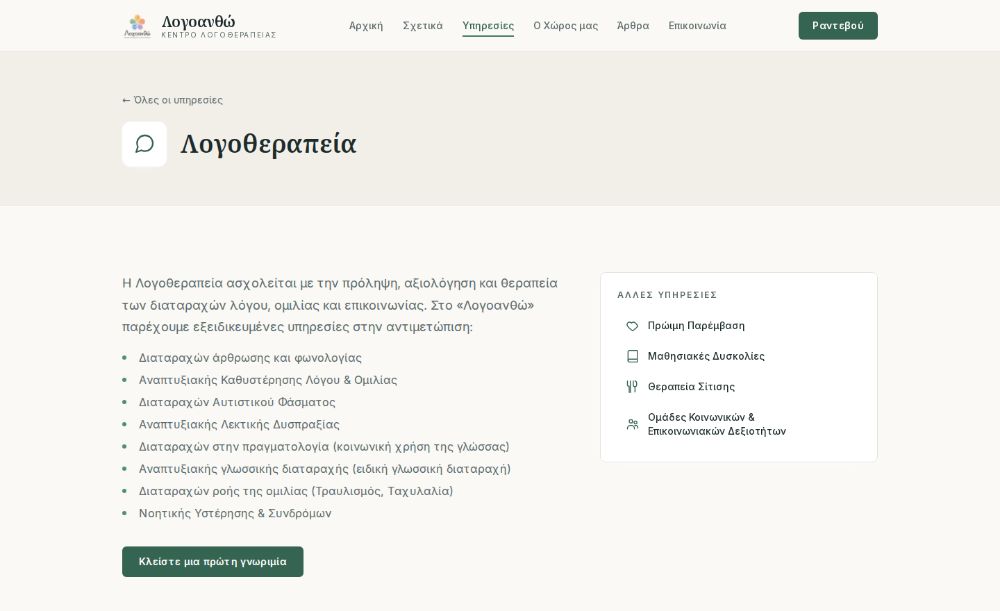Click the ΑΛΛΕΣ ΥΠΗΡΕΣΙΕΣ sidebar heading
This screenshot has height=611, width=1000.
(667, 295)
